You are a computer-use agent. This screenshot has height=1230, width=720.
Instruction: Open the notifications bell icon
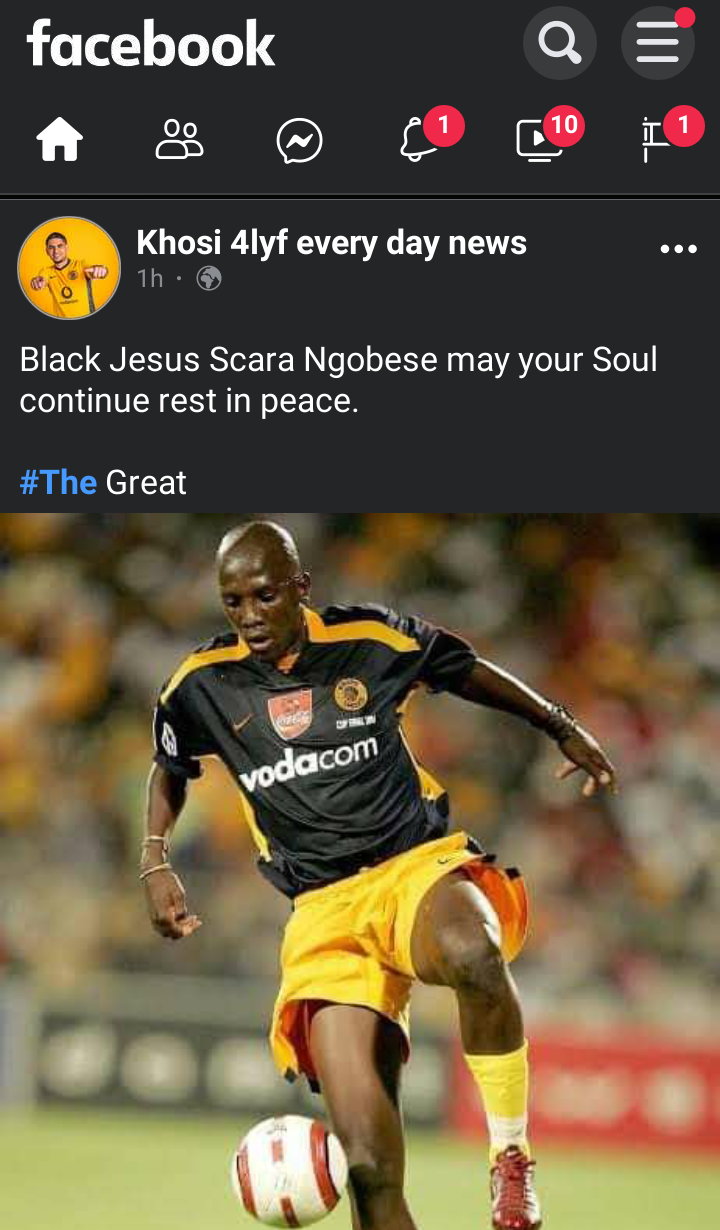click(x=419, y=141)
